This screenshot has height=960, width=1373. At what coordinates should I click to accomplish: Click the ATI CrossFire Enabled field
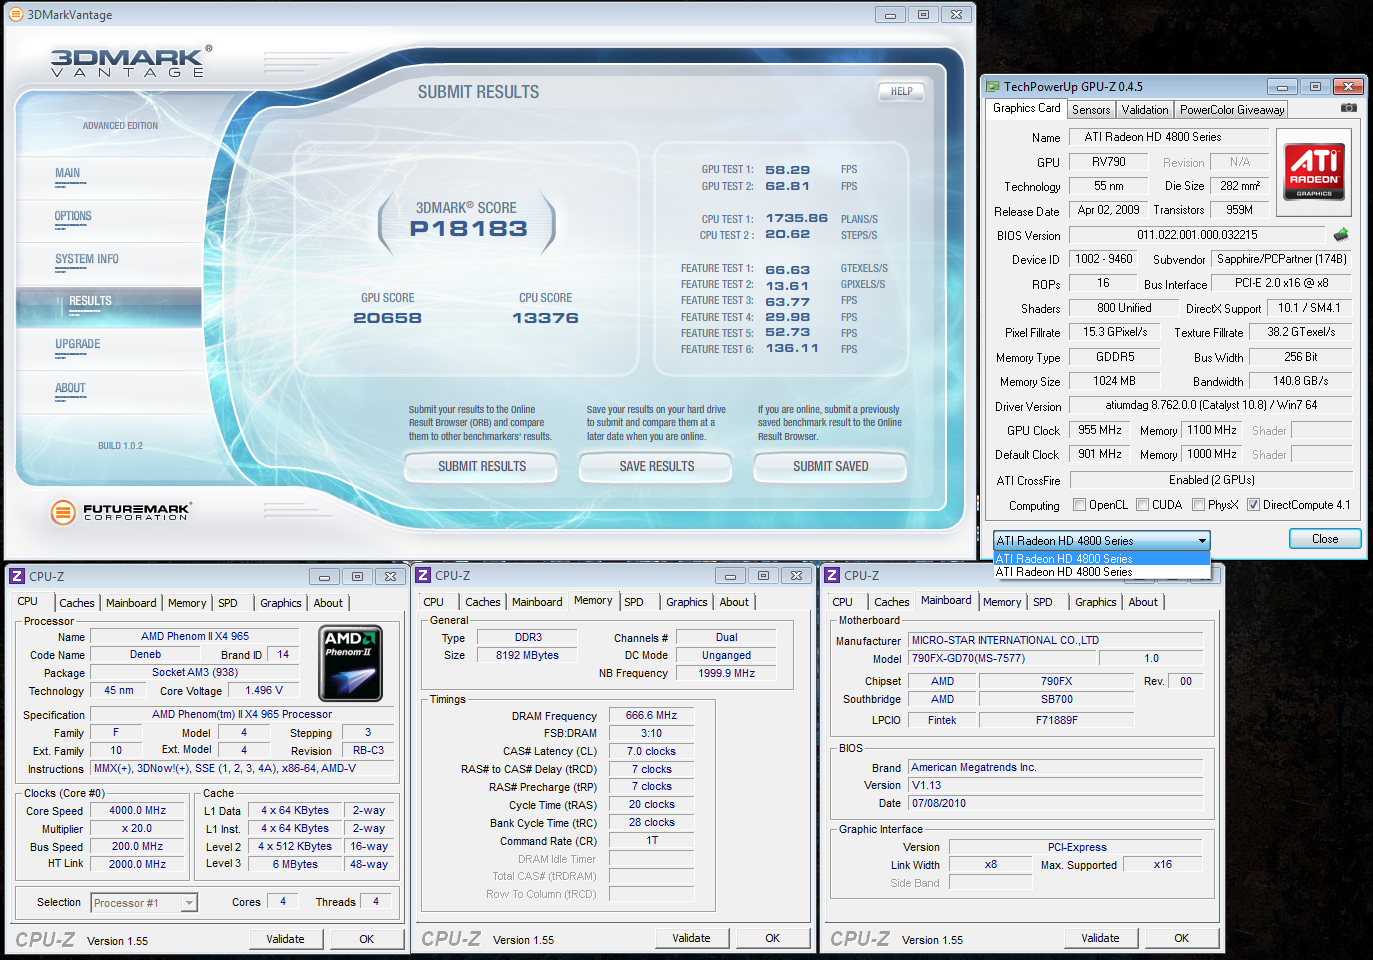(1211, 480)
